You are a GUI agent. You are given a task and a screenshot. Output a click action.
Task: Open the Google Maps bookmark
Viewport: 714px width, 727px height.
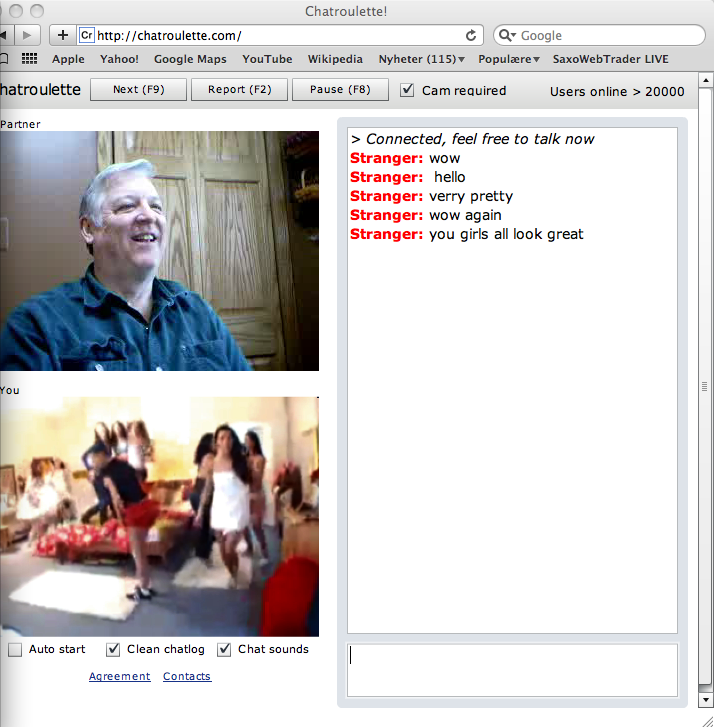[x=190, y=59]
